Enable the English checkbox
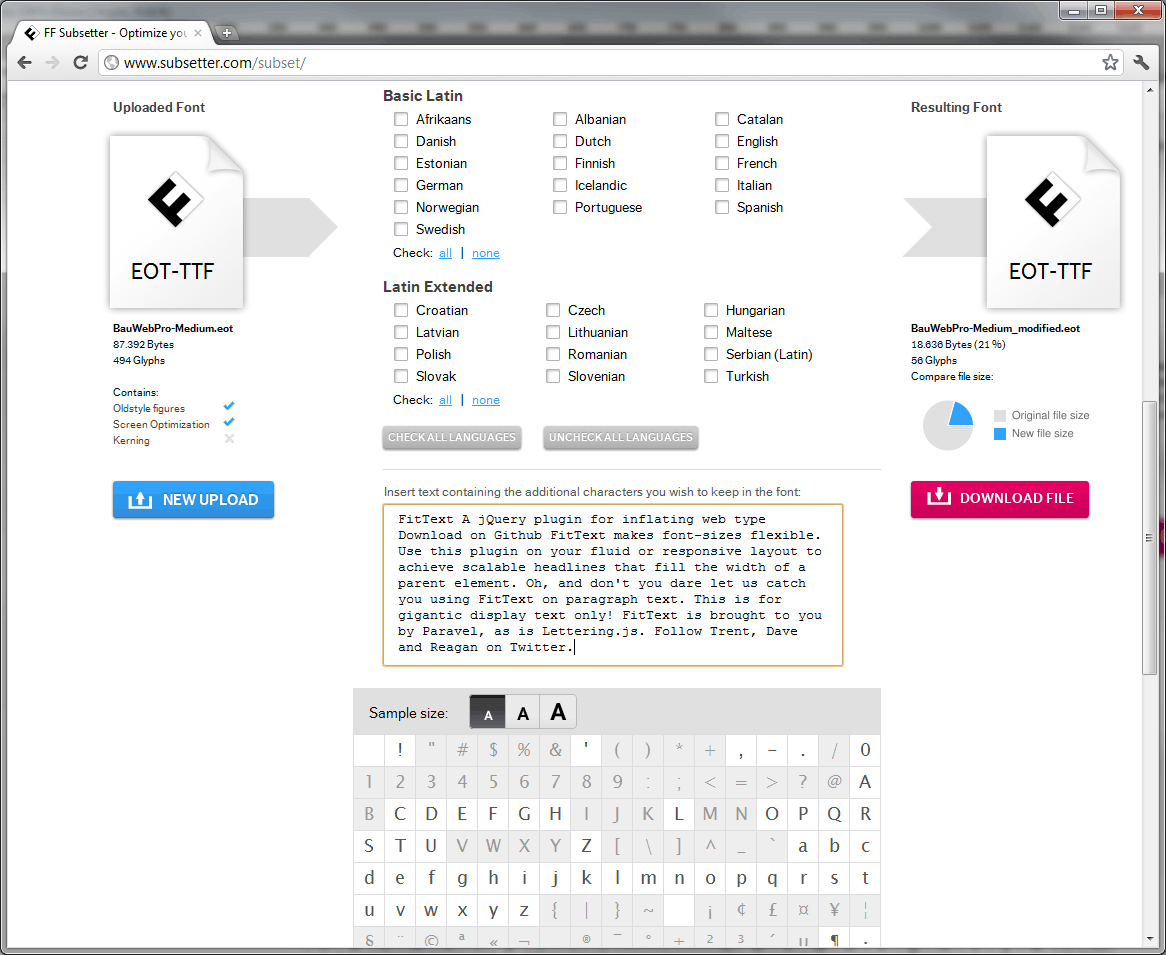This screenshot has width=1166, height=955. pos(722,141)
